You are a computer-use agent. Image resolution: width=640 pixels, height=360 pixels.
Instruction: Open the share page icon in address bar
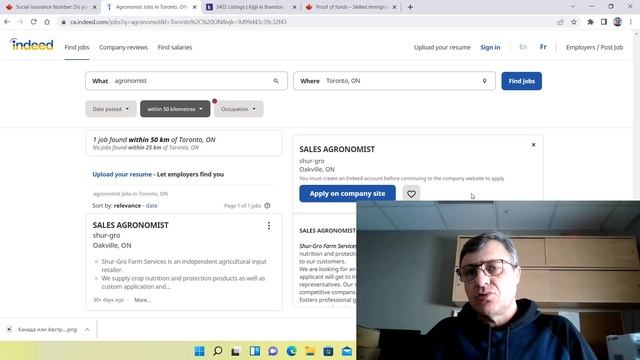(x=560, y=22)
